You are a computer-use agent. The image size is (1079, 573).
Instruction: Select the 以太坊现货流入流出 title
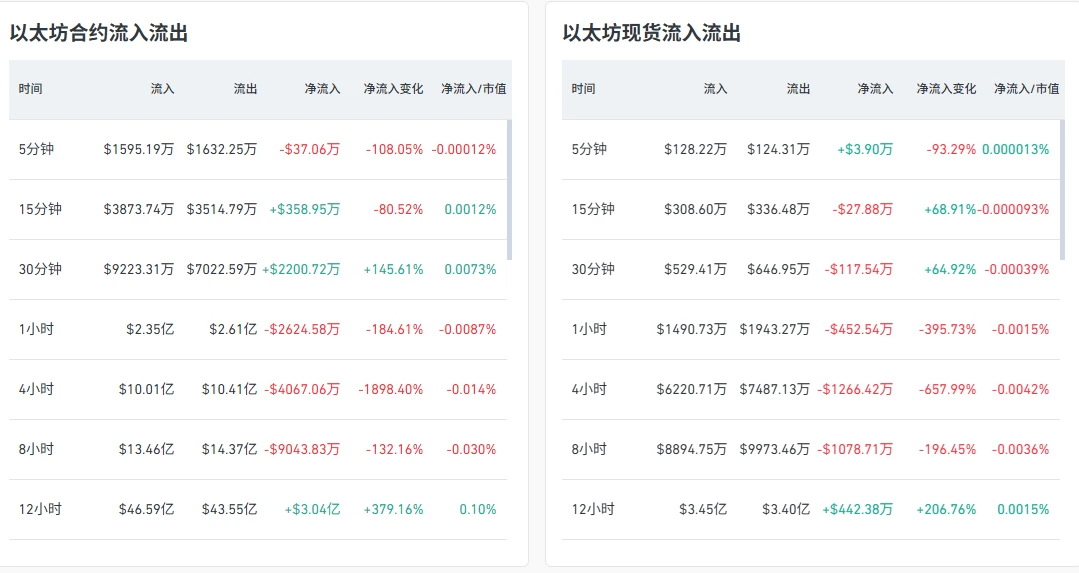pyautogui.click(x=652, y=33)
